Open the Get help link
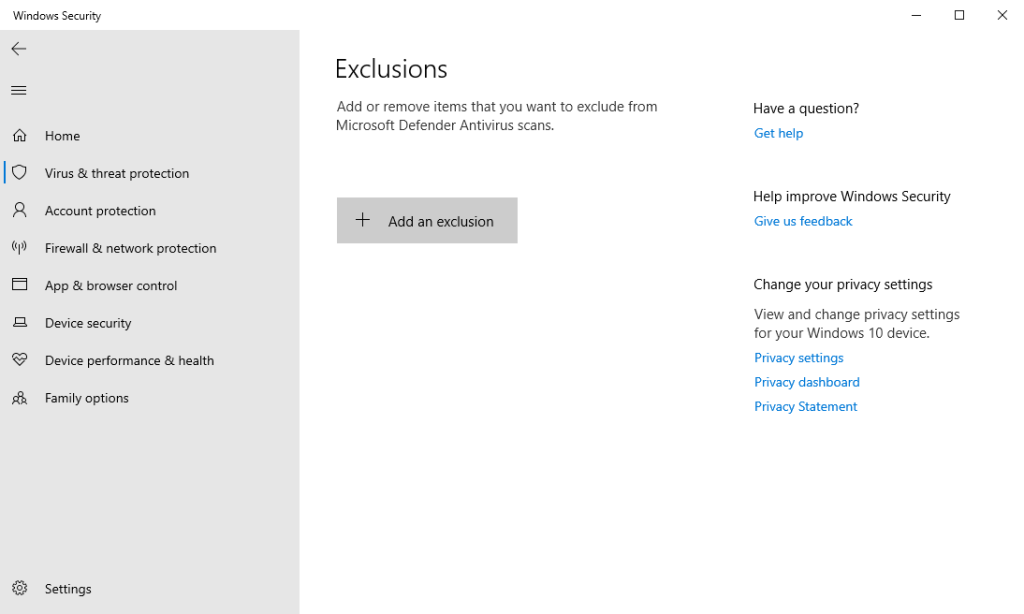Viewport: 1024px width, 614px height. [x=778, y=132]
